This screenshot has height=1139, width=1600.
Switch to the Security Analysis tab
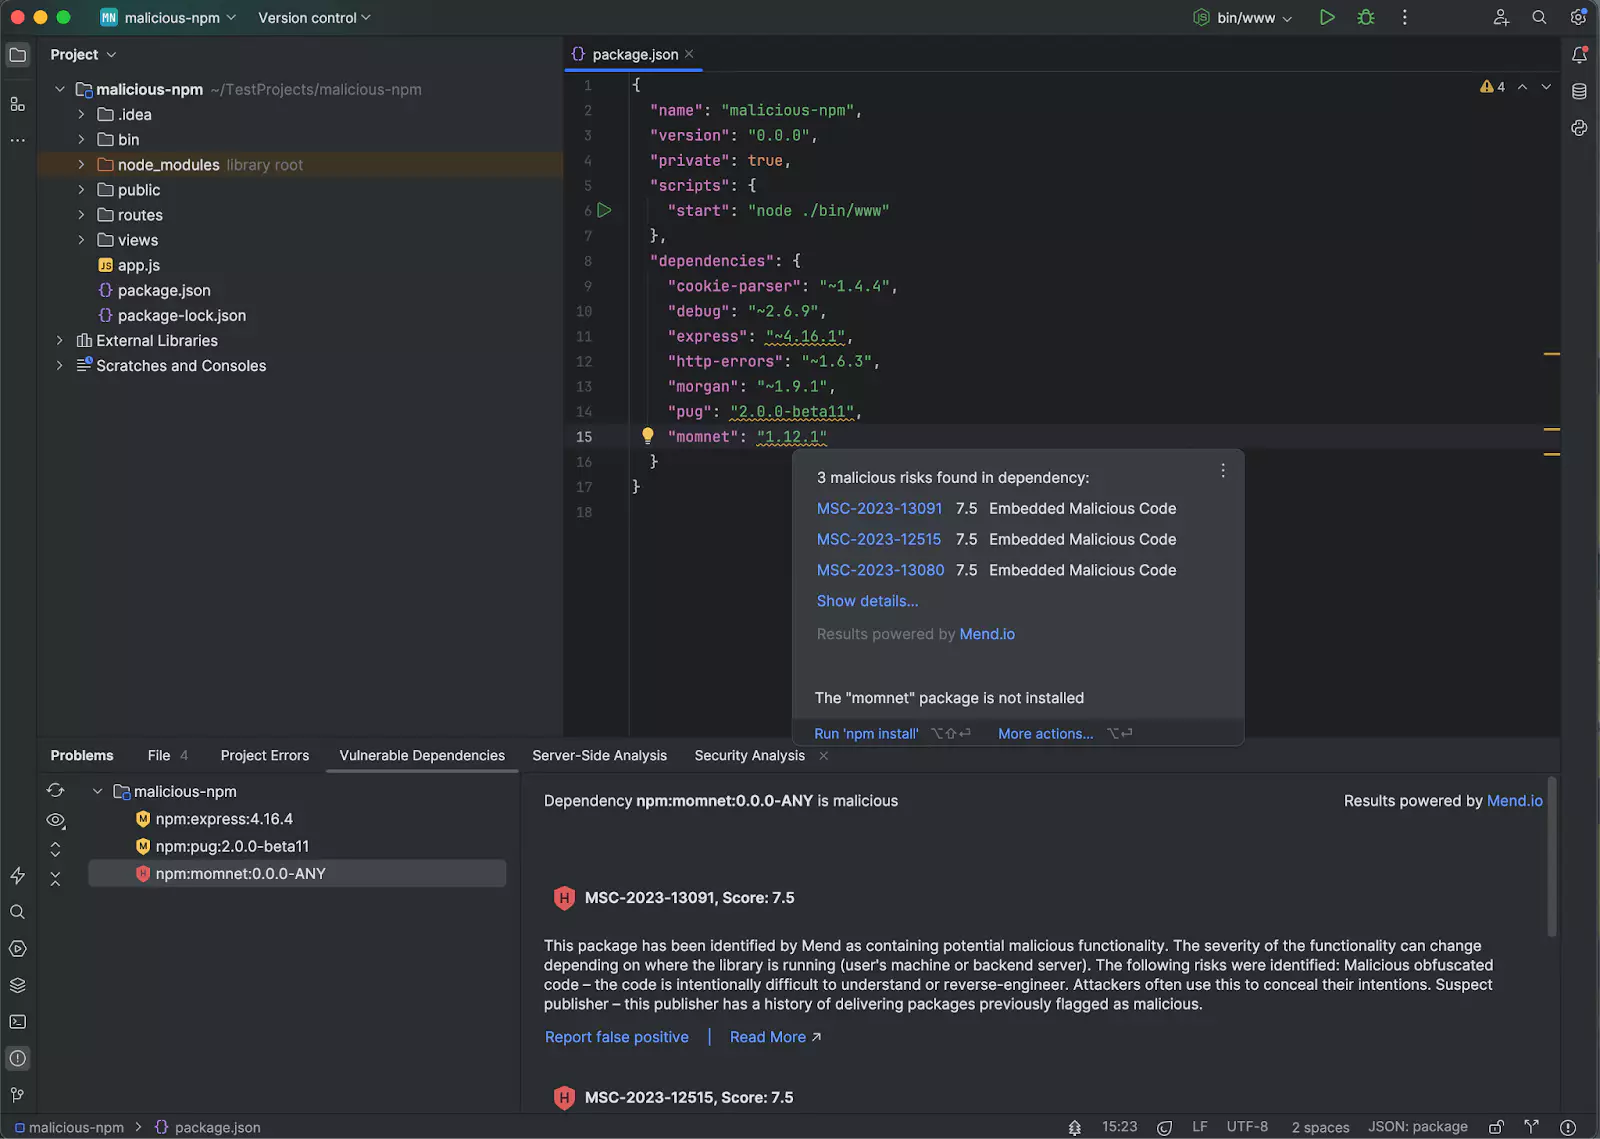click(749, 756)
